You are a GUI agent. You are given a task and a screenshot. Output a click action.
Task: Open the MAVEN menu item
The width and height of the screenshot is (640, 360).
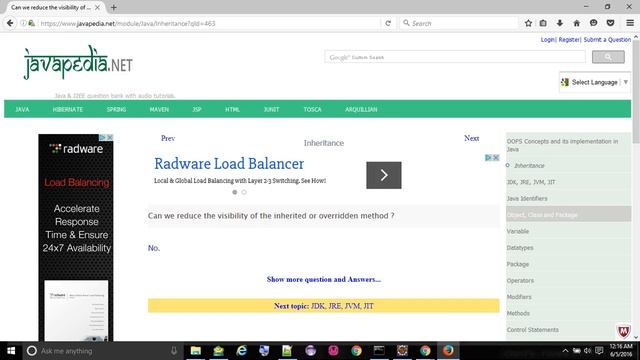[x=159, y=109]
